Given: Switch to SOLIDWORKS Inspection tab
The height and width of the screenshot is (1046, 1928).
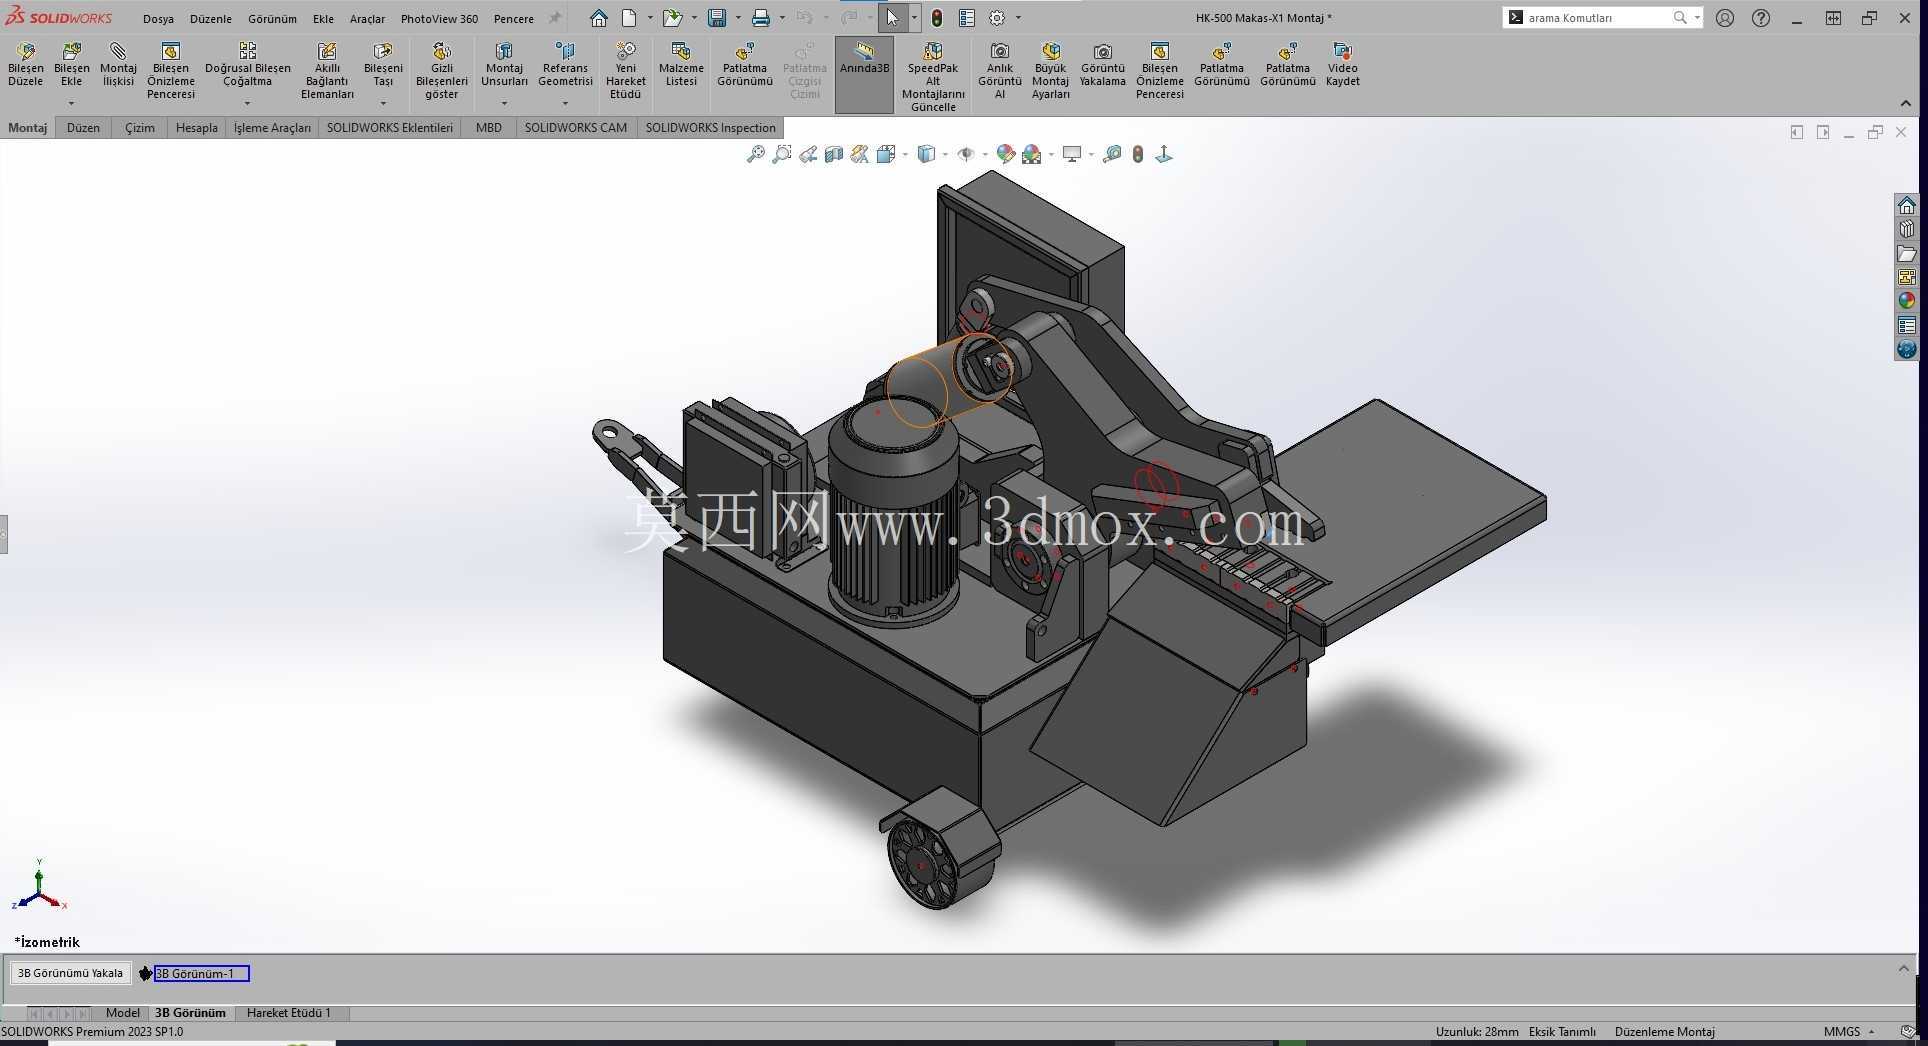Looking at the screenshot, I should coord(710,127).
